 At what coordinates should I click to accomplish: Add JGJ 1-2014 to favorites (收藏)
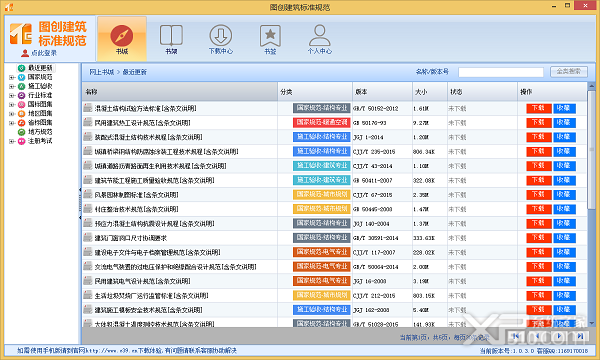[x=564, y=137]
